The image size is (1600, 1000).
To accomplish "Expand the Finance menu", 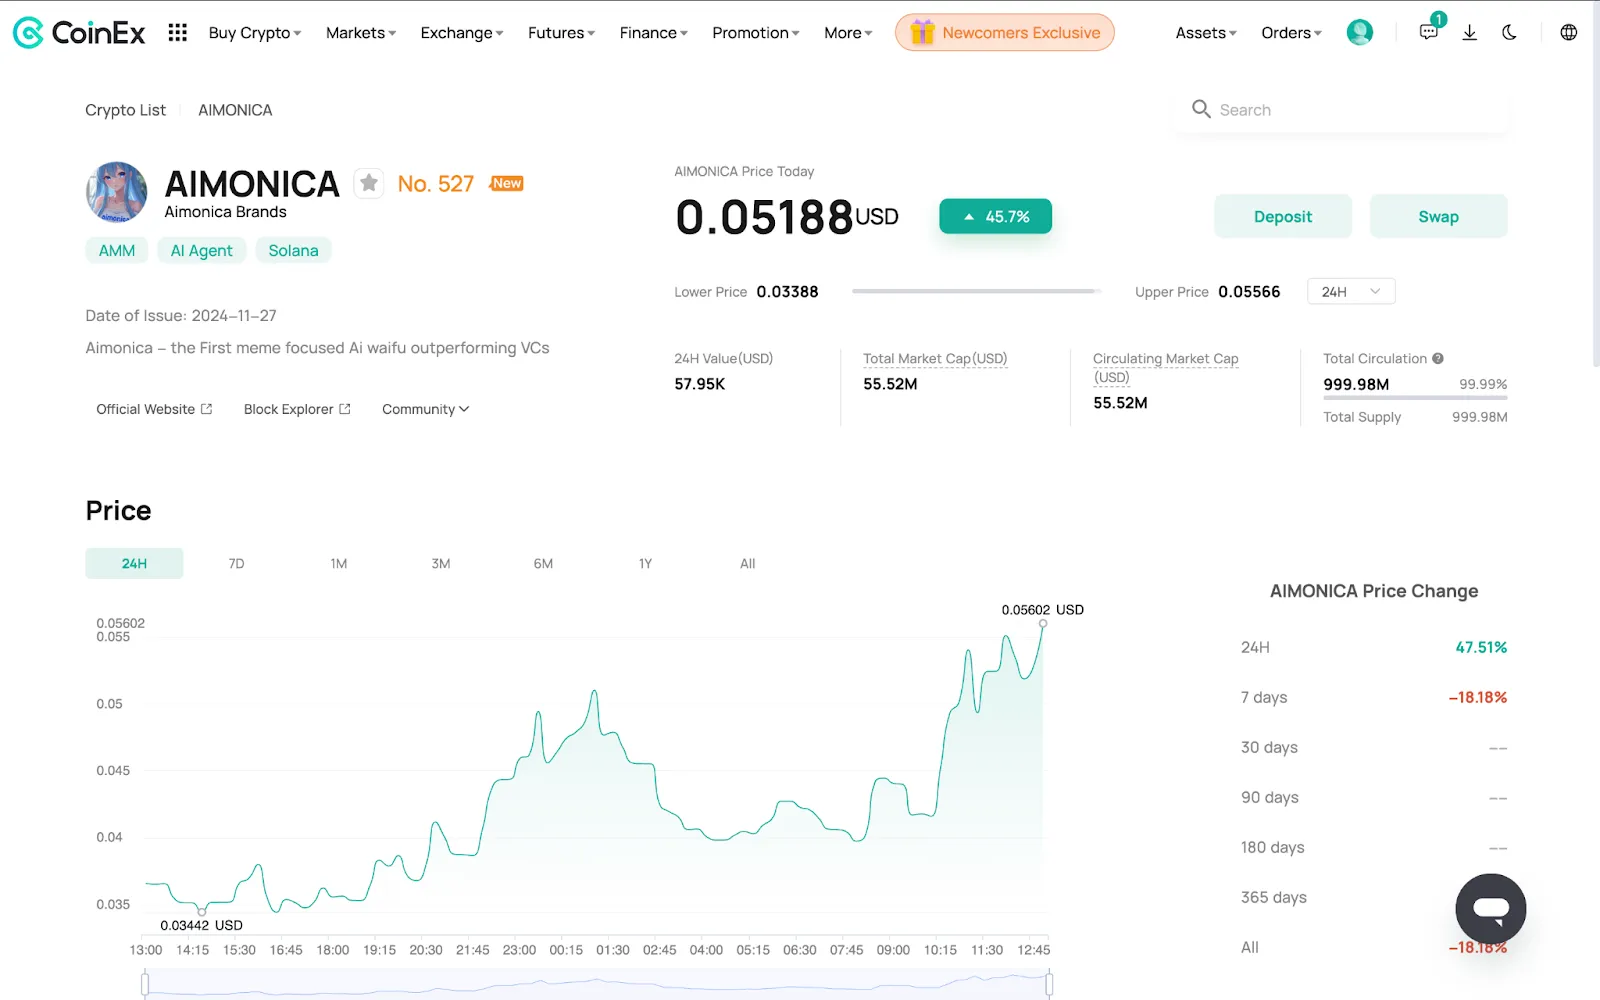I will pyautogui.click(x=653, y=33).
